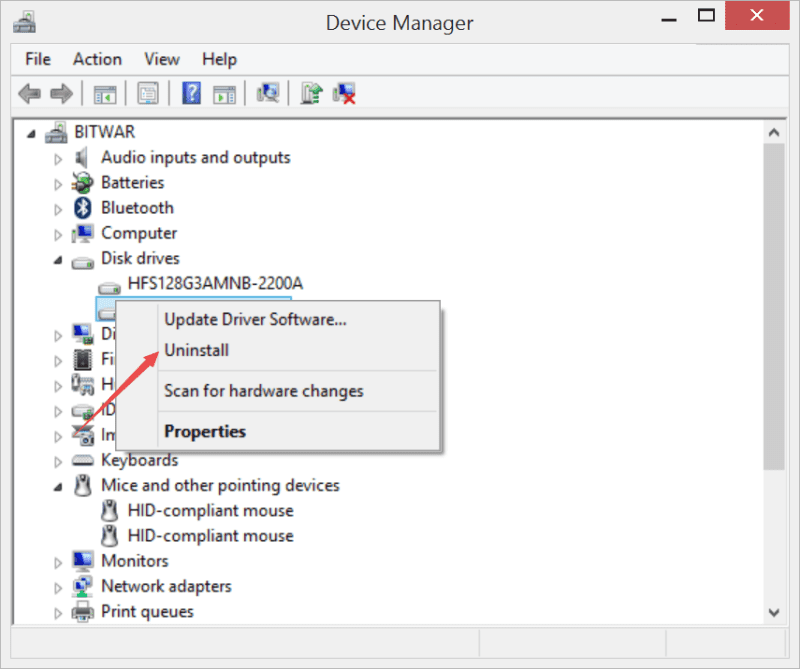The width and height of the screenshot is (800, 669).
Task: Open the Properties toolbar icon
Action: tap(148, 94)
